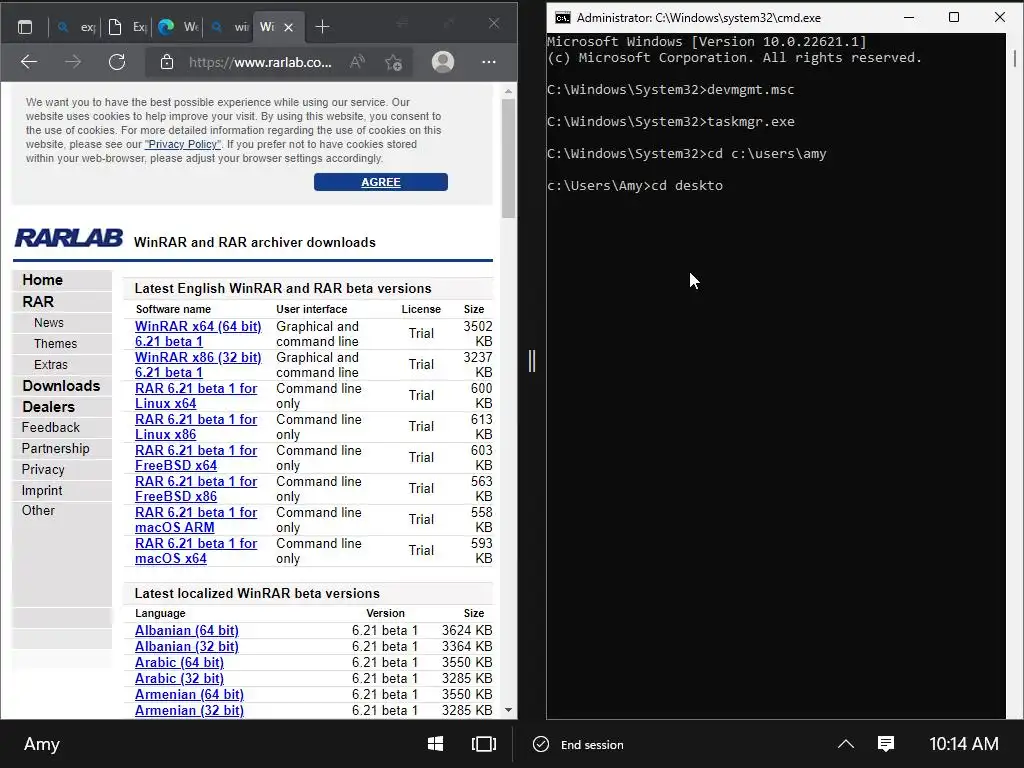Open the Edge tab actions menu icon
The width and height of the screenshot is (1024, 768).
pos(25,27)
